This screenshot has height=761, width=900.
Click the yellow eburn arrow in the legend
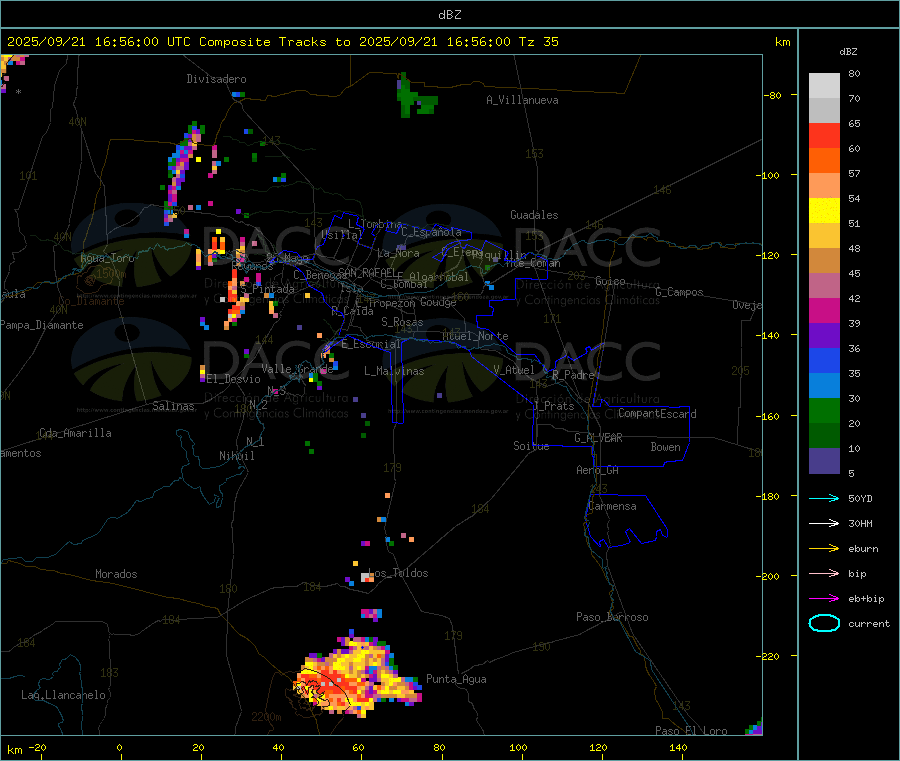pos(824,549)
